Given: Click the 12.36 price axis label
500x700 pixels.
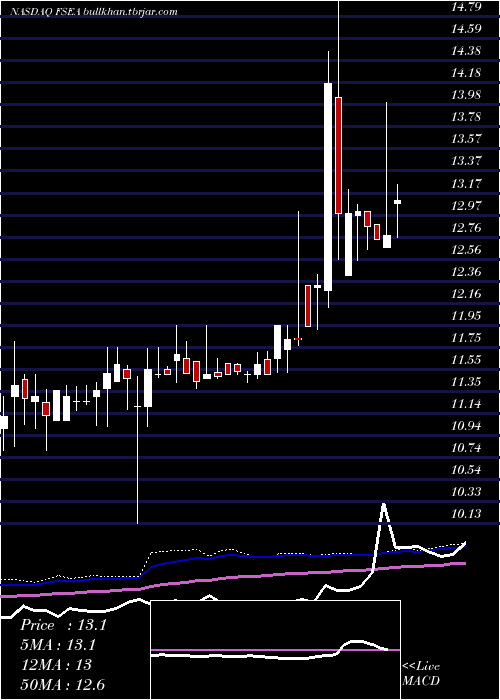Looking at the screenshot, I should [466, 271].
